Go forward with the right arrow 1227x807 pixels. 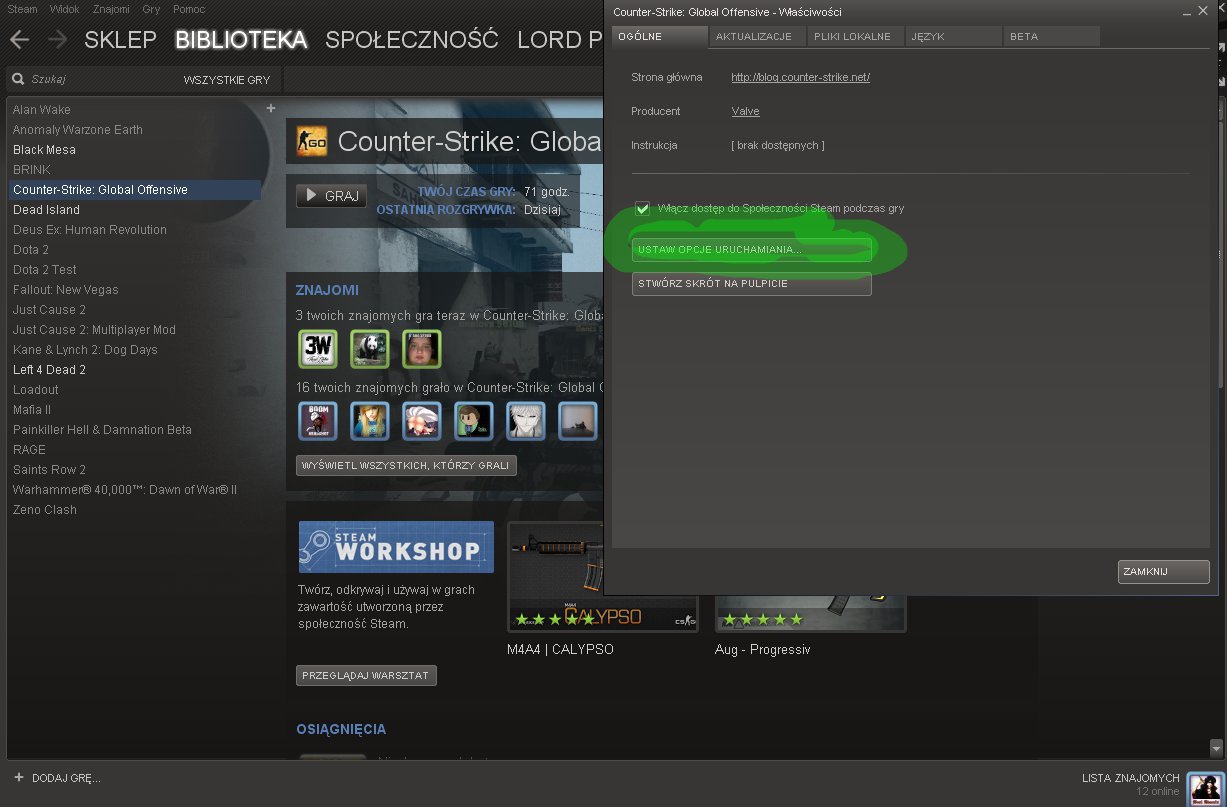click(x=57, y=40)
